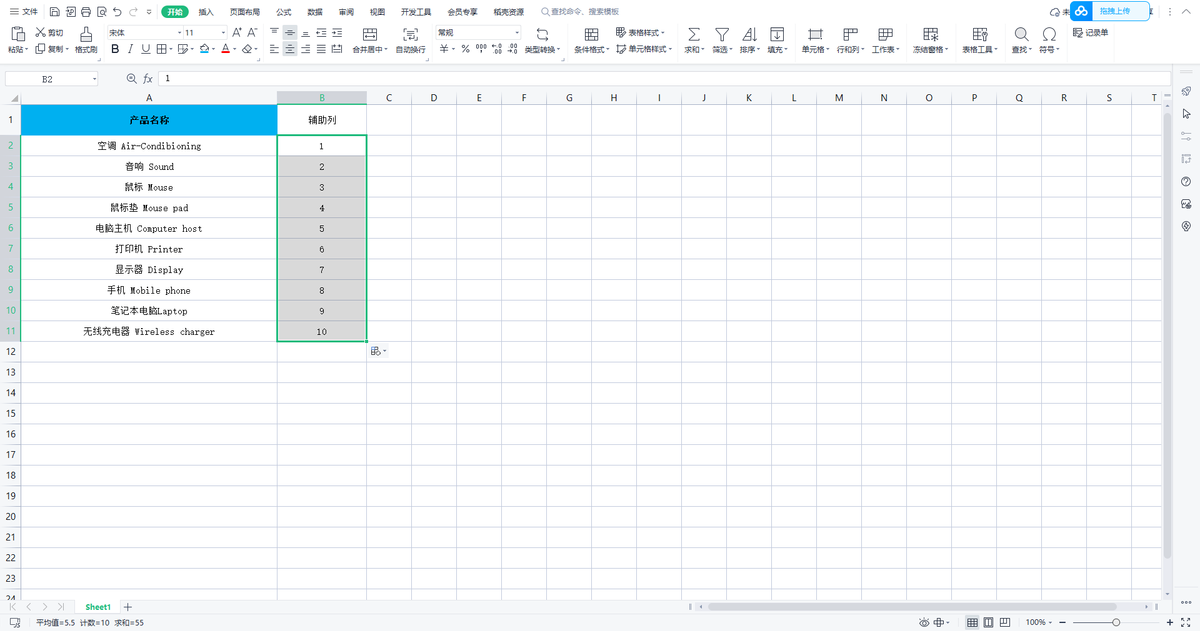Screen dimensions: 1200x631
Task: Click the Type Conversion (类型转换) icon
Action: (542, 34)
